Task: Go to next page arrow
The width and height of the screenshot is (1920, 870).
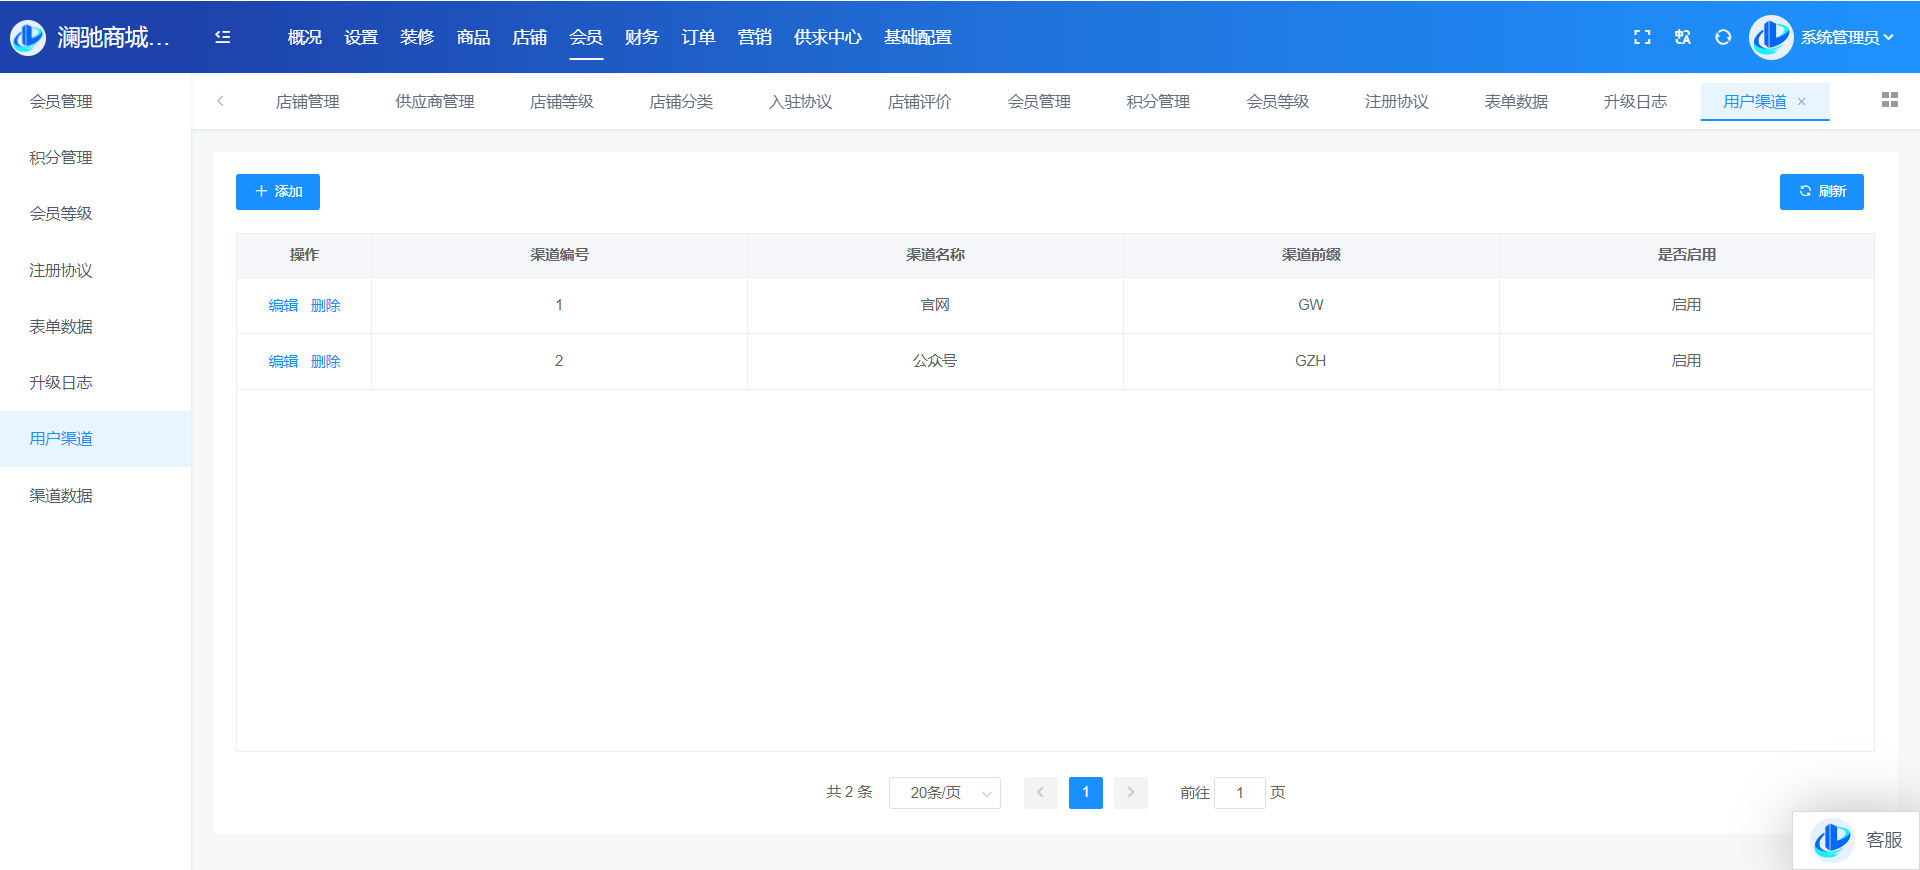Action: point(1131,793)
